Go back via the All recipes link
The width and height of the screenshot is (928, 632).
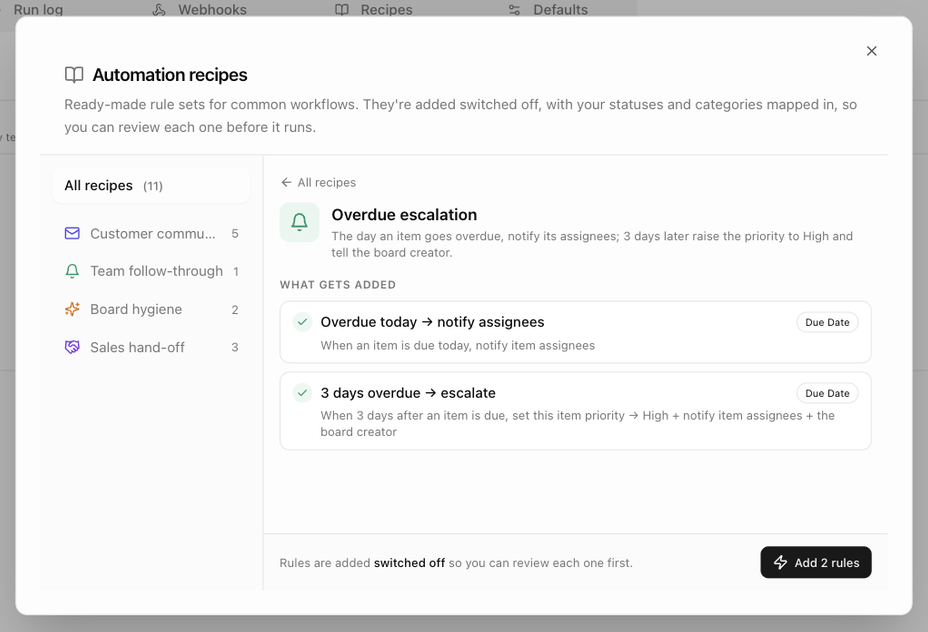(318, 182)
